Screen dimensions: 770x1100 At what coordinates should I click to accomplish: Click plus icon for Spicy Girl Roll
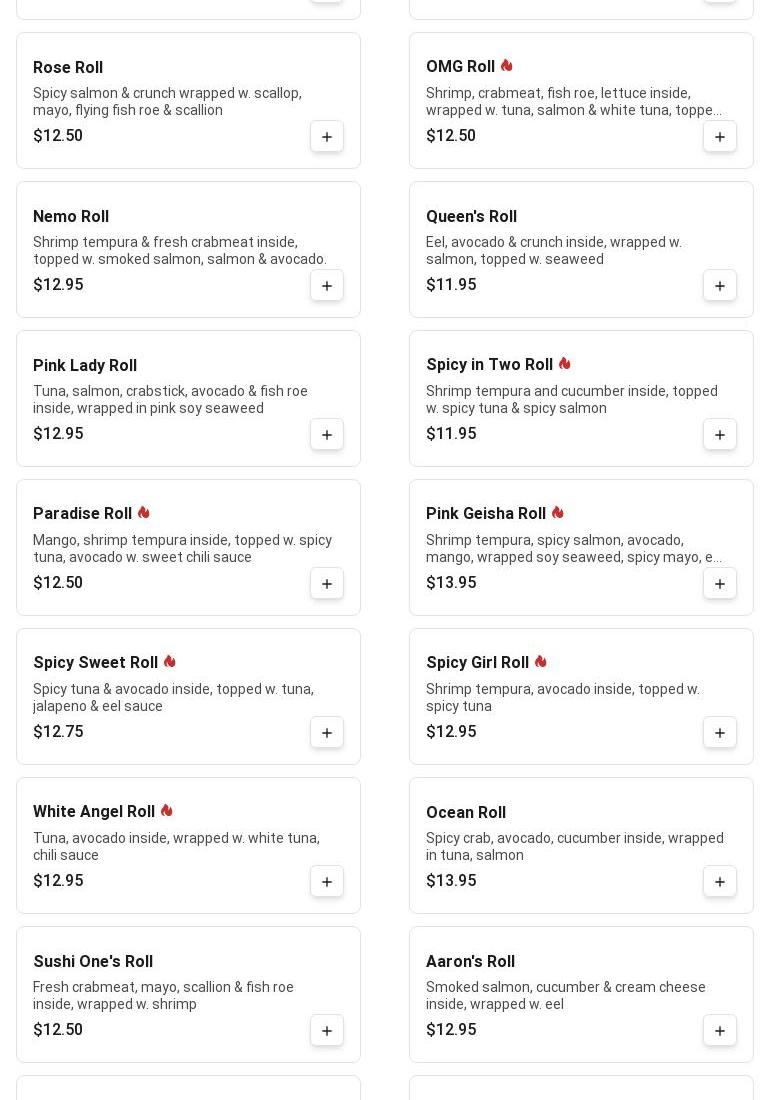[x=720, y=732]
